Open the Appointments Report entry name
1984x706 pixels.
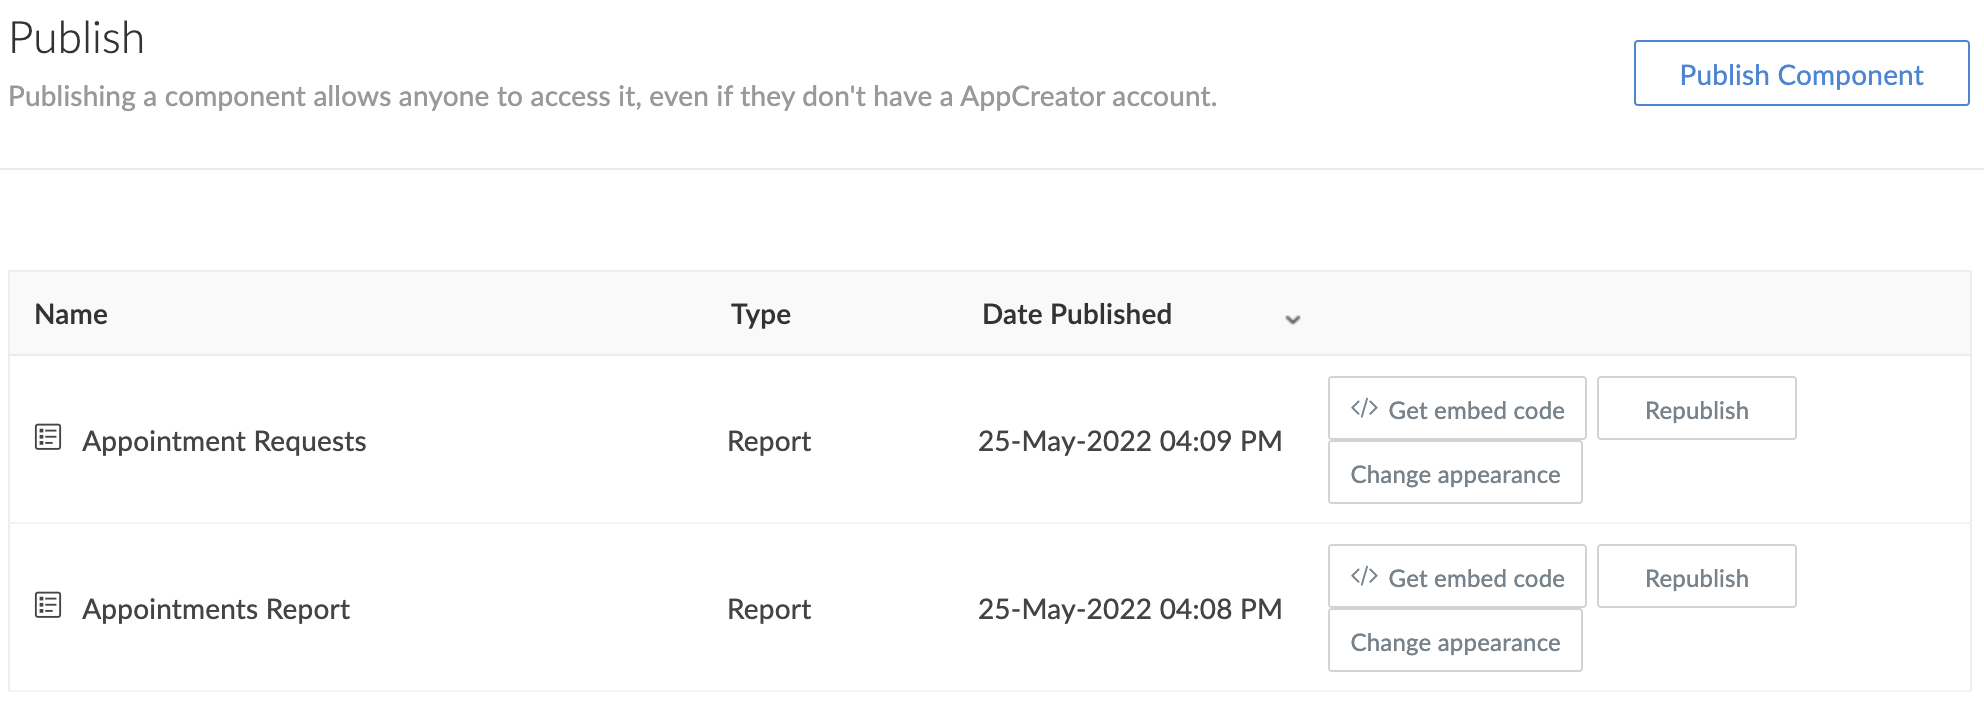(x=216, y=609)
